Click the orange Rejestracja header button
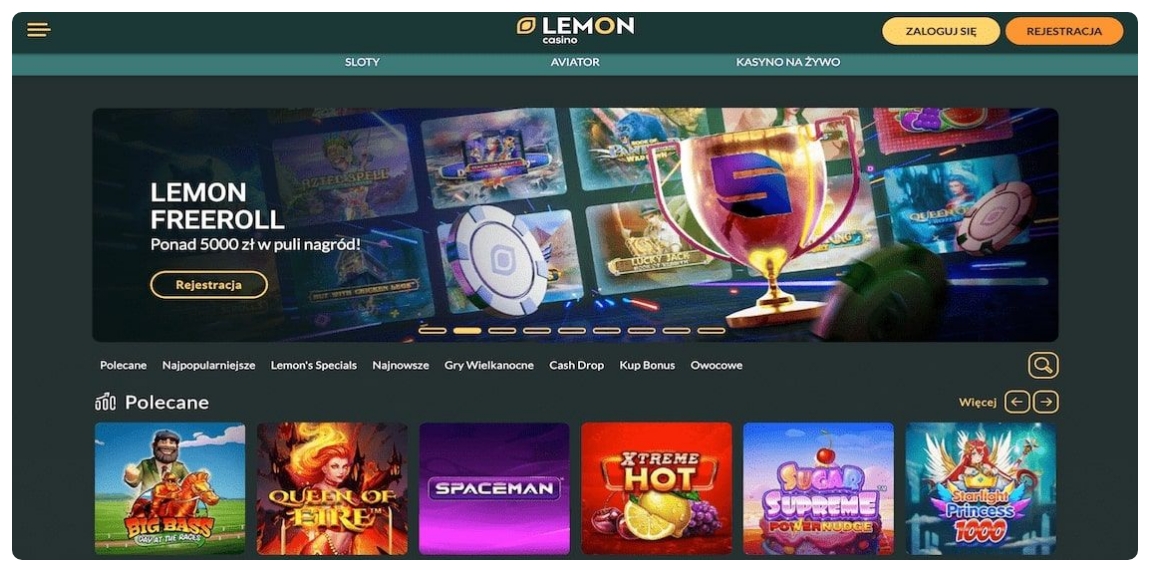The image size is (1153, 571). tap(1064, 32)
